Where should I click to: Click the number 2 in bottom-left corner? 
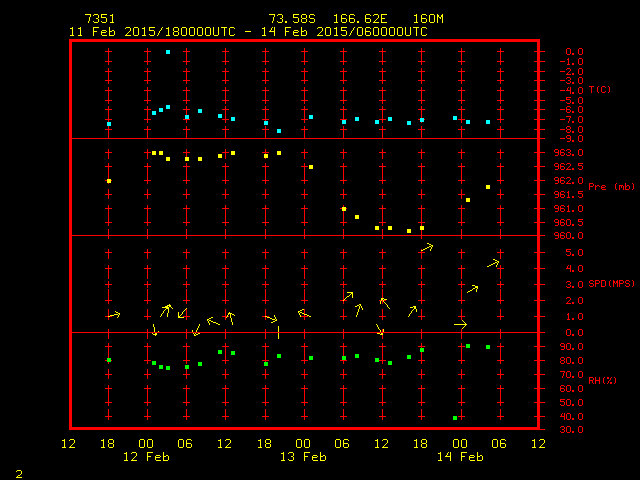point(18,472)
